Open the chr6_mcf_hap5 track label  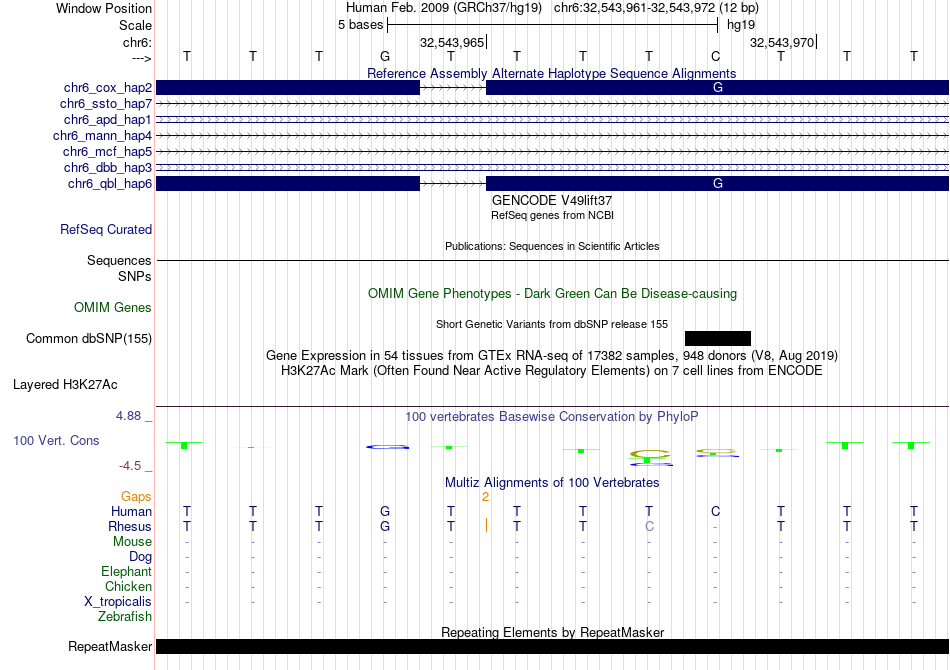coord(107,151)
